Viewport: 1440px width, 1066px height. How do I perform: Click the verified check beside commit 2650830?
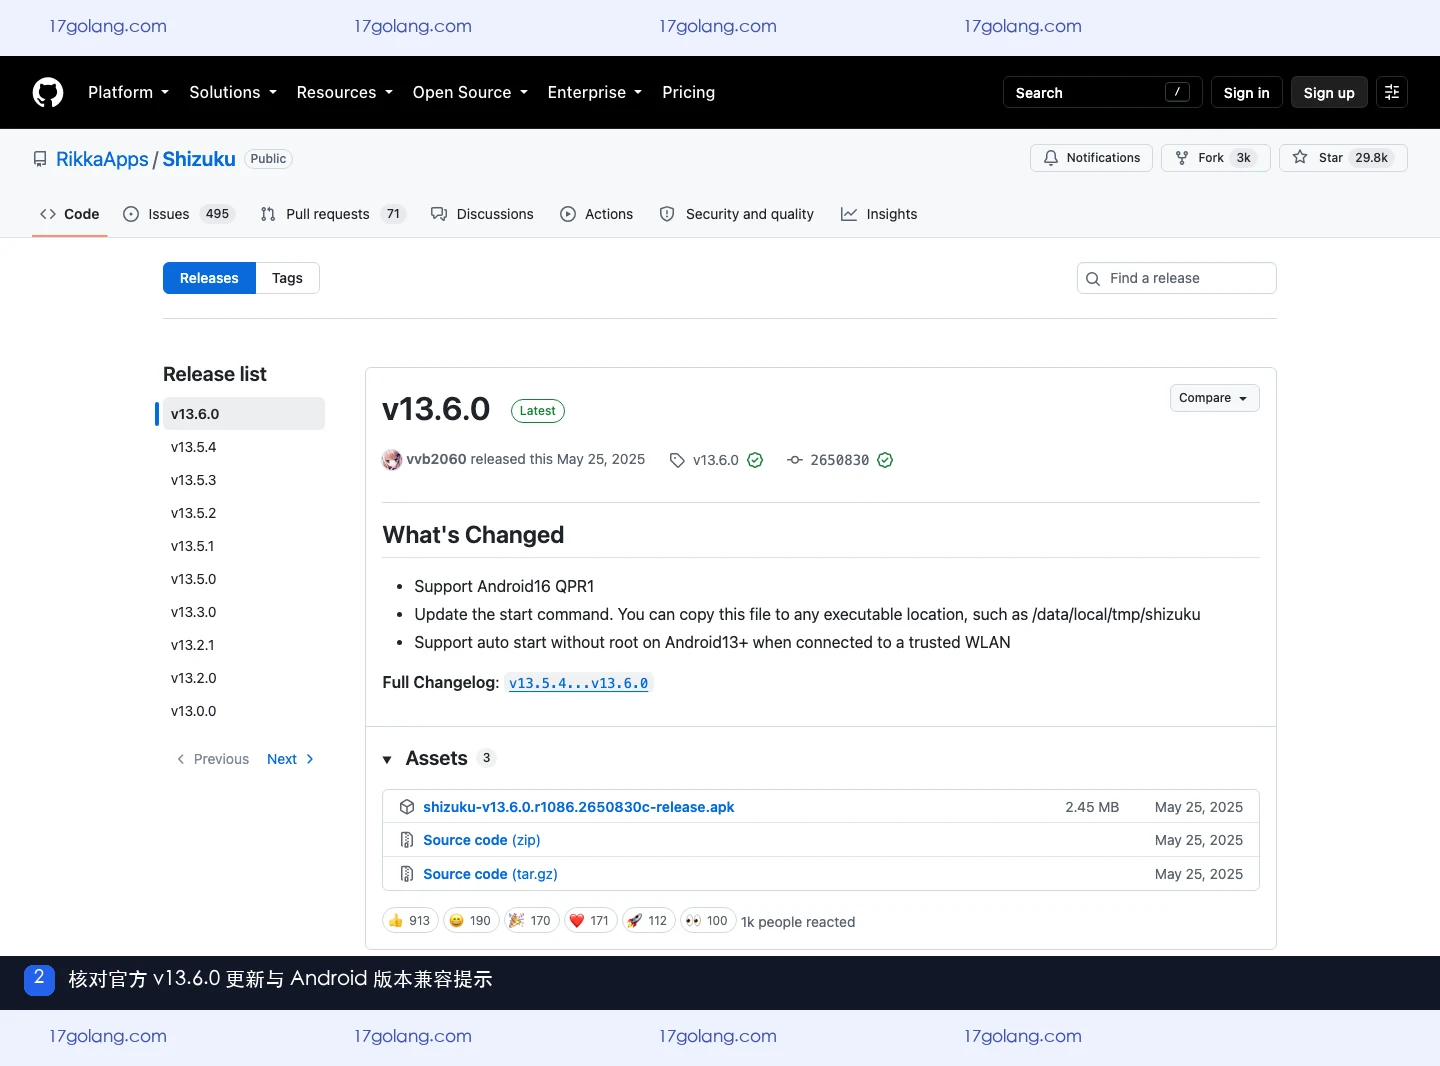click(x=885, y=460)
